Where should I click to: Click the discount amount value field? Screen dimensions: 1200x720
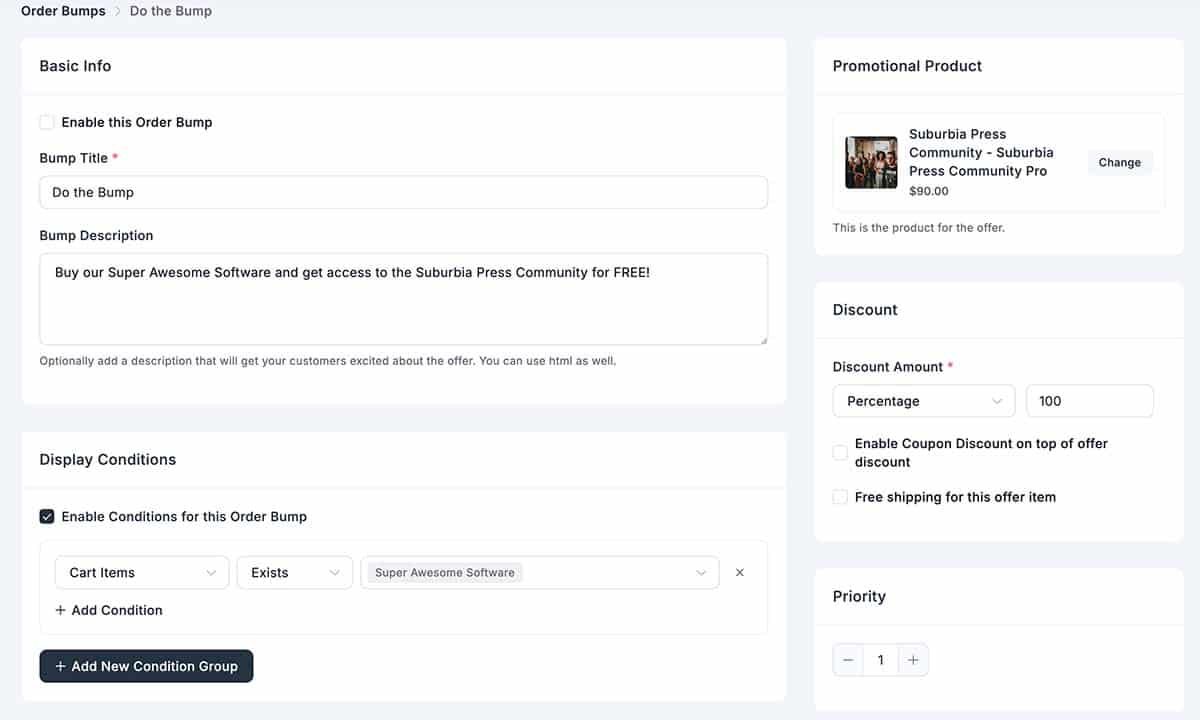point(1089,401)
